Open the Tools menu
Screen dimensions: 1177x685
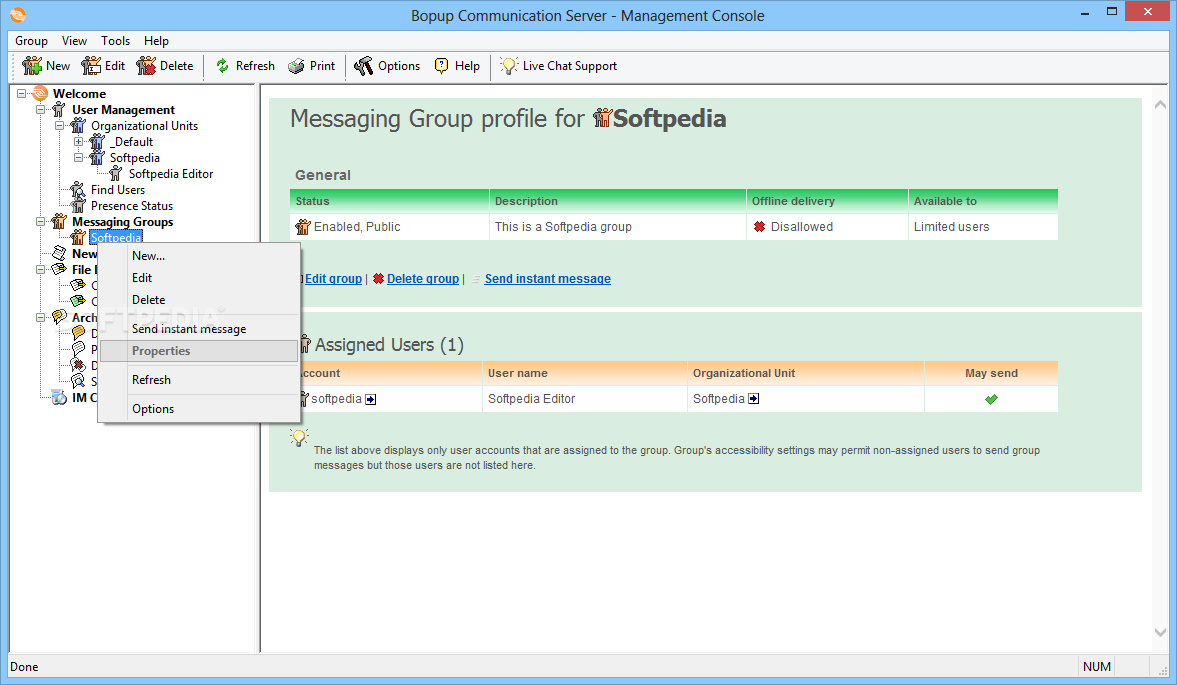point(116,41)
